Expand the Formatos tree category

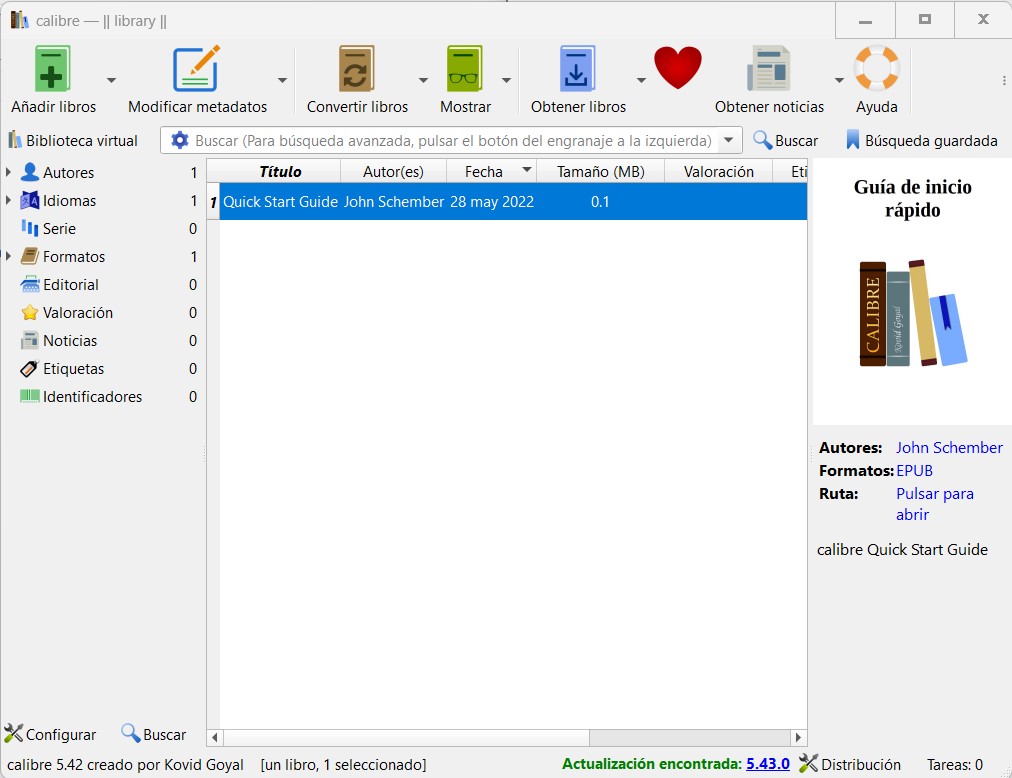click(x=9, y=256)
